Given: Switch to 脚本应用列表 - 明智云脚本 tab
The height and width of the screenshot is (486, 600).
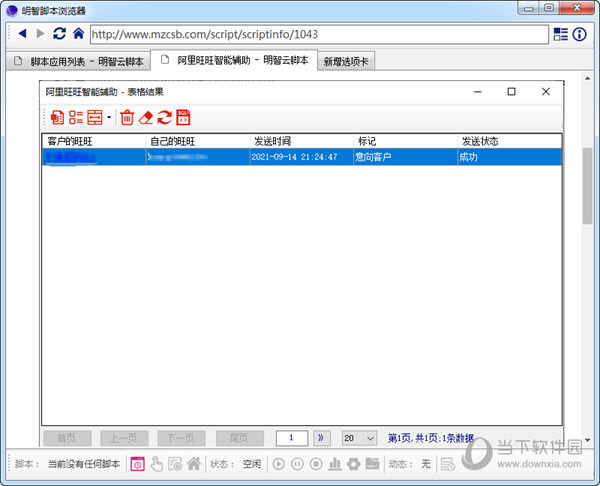Looking at the screenshot, I should pos(78,61).
